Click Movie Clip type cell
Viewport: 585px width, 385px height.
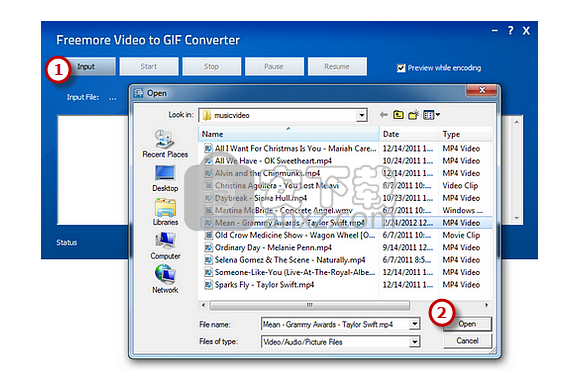pos(461,235)
